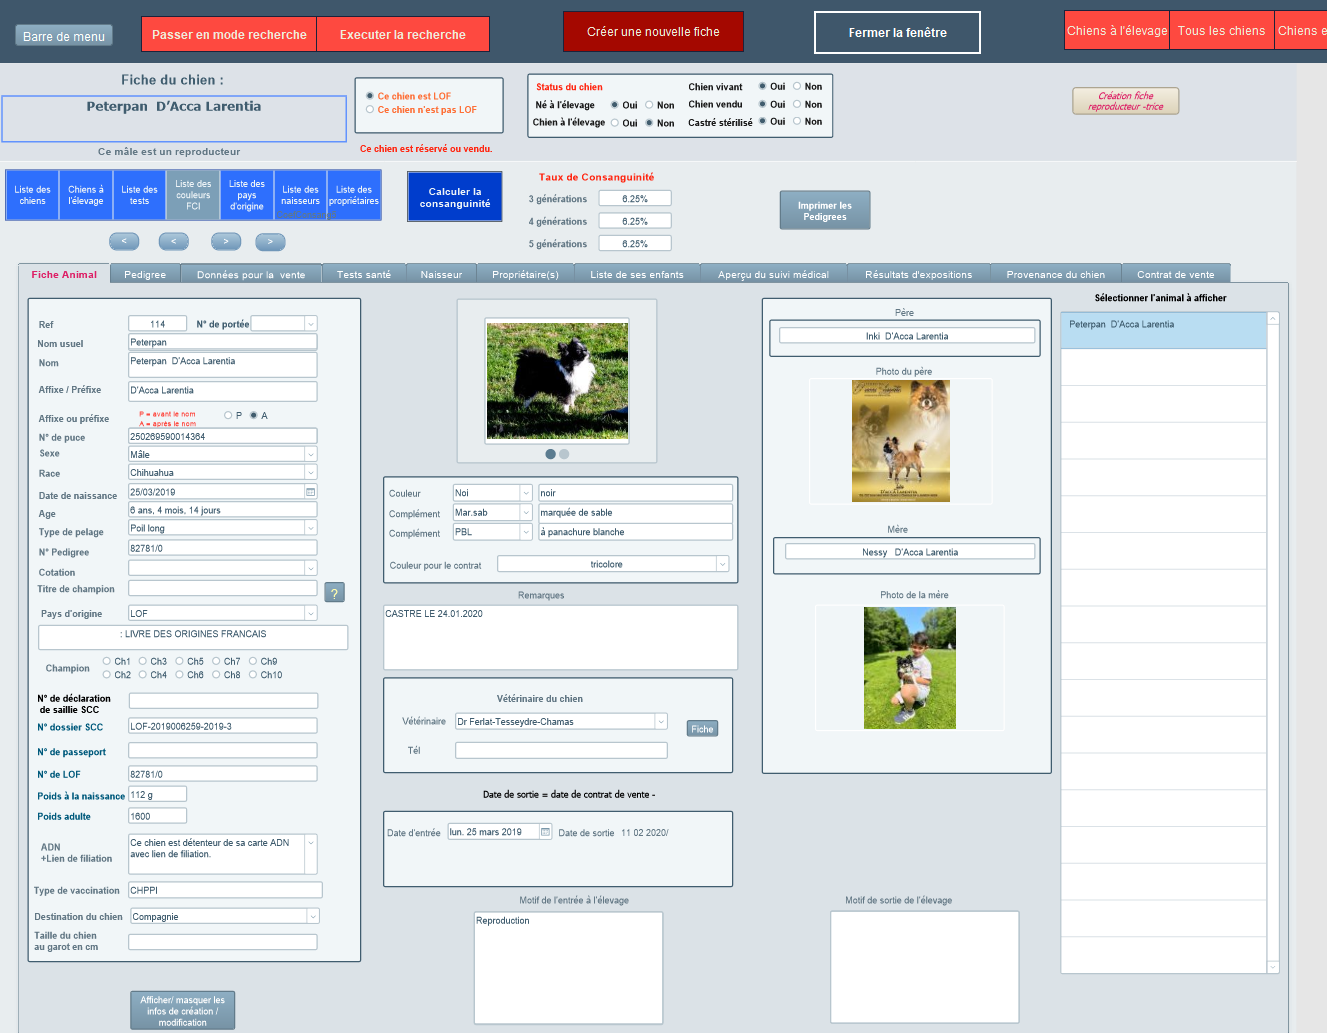Open the Cotation dropdown
1327x1033 pixels.
click(x=309, y=570)
